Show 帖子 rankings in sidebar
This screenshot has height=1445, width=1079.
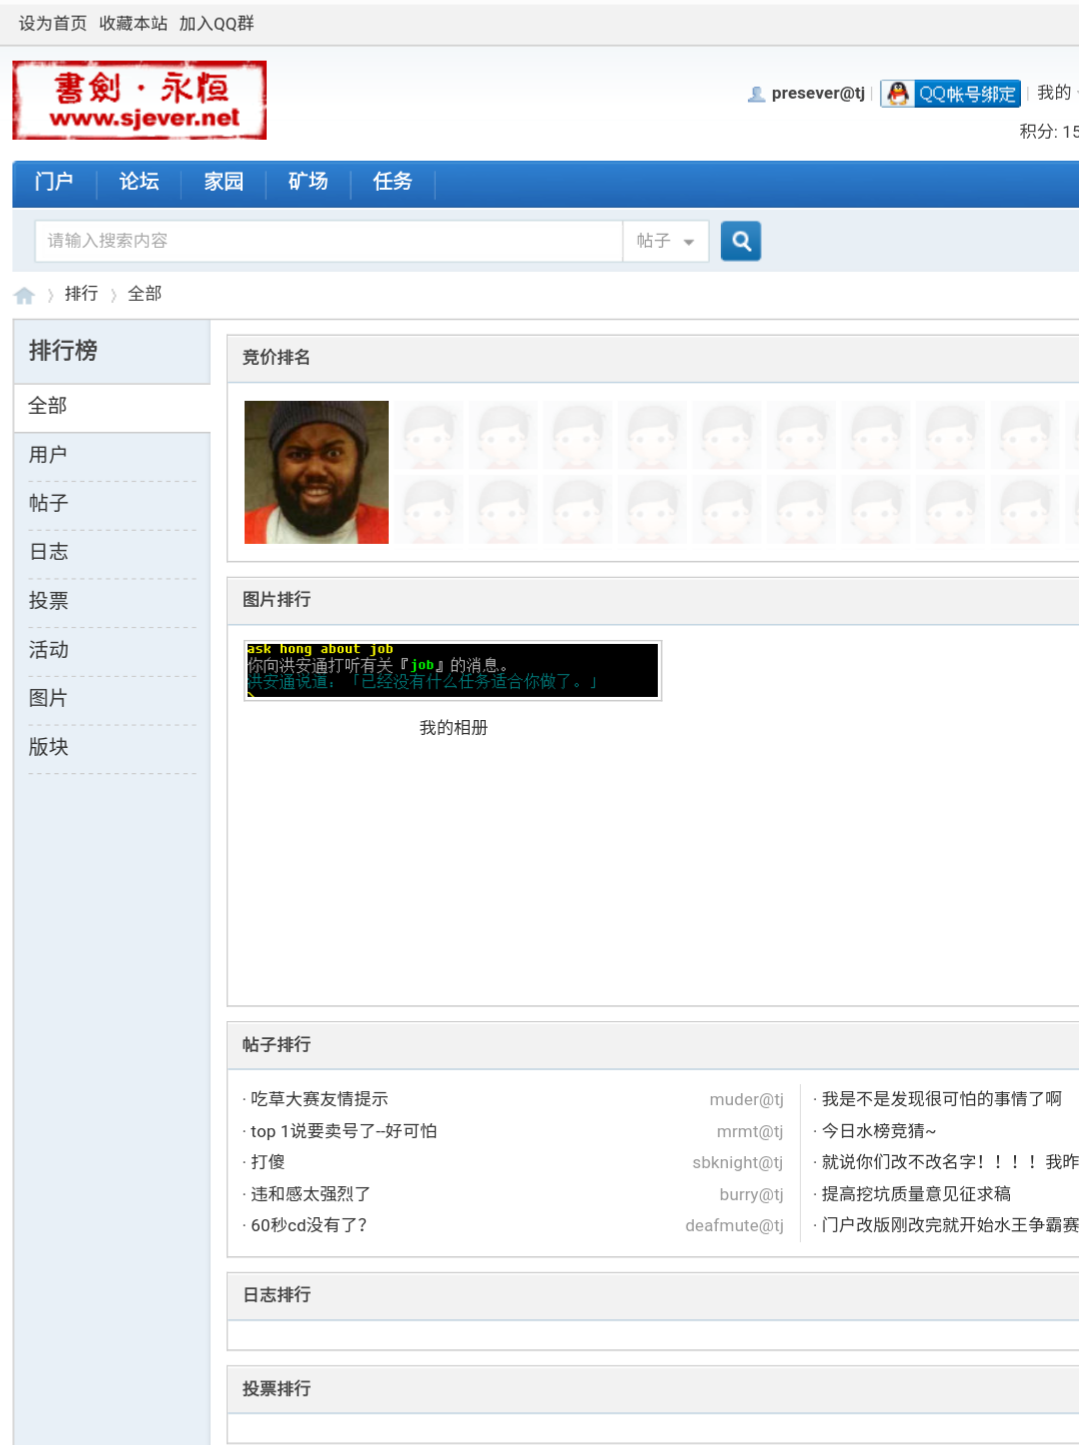(112, 504)
